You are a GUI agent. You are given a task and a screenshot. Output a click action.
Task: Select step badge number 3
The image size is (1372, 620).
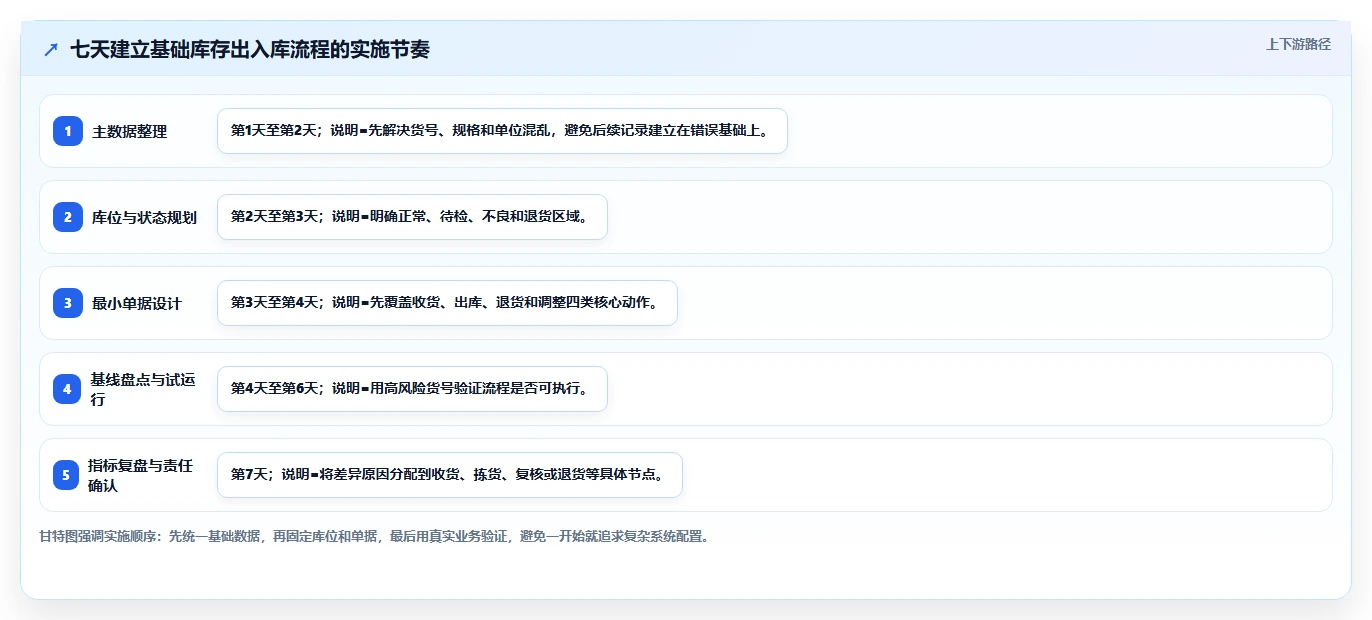click(68, 303)
